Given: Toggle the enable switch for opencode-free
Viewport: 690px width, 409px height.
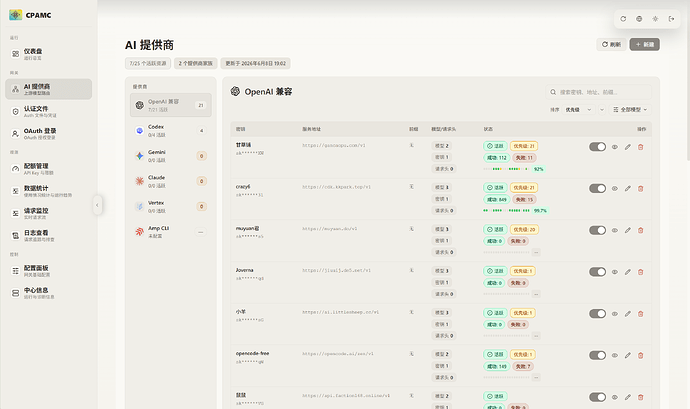Looking at the screenshot, I should coord(598,355).
